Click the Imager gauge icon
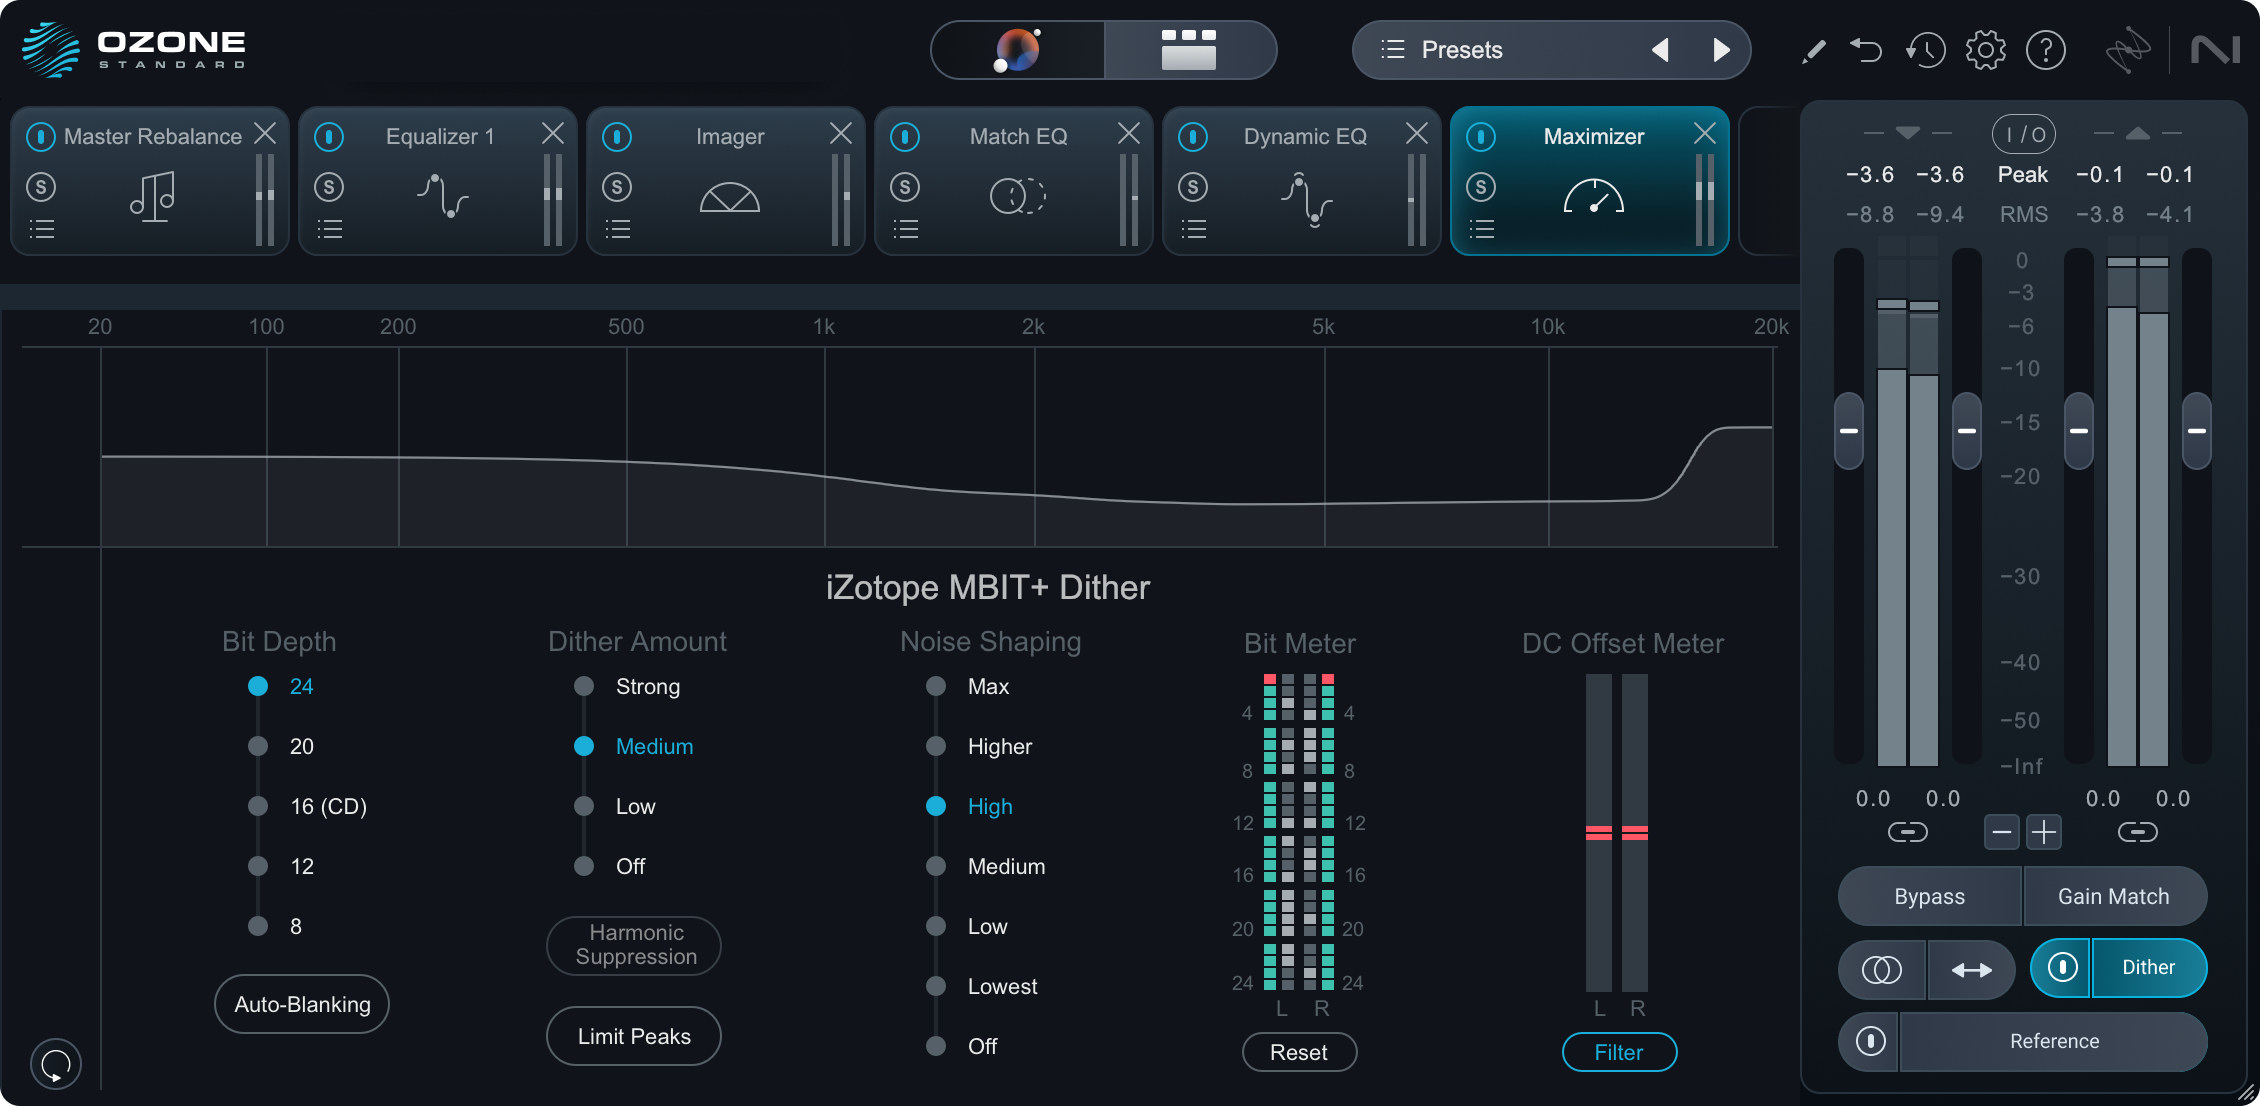Viewport: 2260px width, 1106px height. (727, 198)
